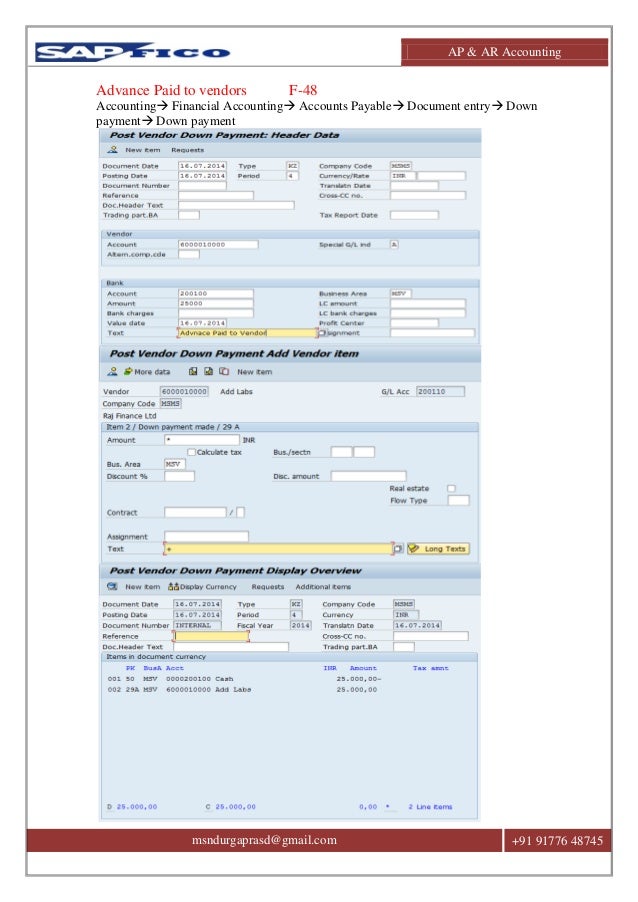Click the icon at the end of the Bank Text field
The height and width of the screenshot is (902, 638).
click(x=322, y=333)
